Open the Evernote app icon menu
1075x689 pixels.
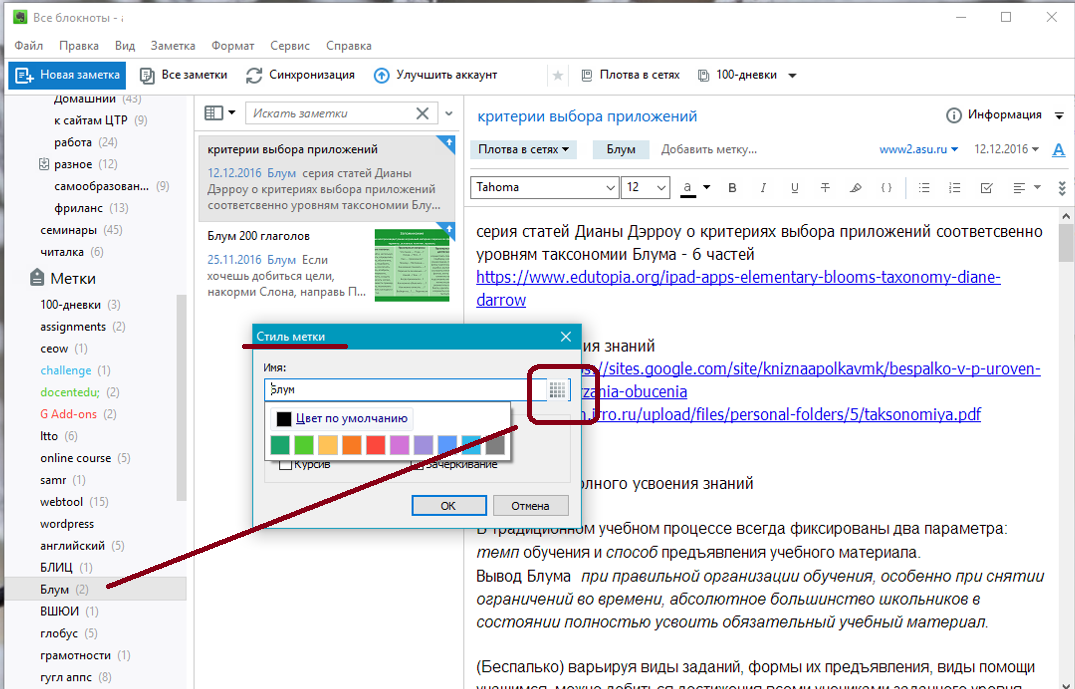(x=20, y=17)
